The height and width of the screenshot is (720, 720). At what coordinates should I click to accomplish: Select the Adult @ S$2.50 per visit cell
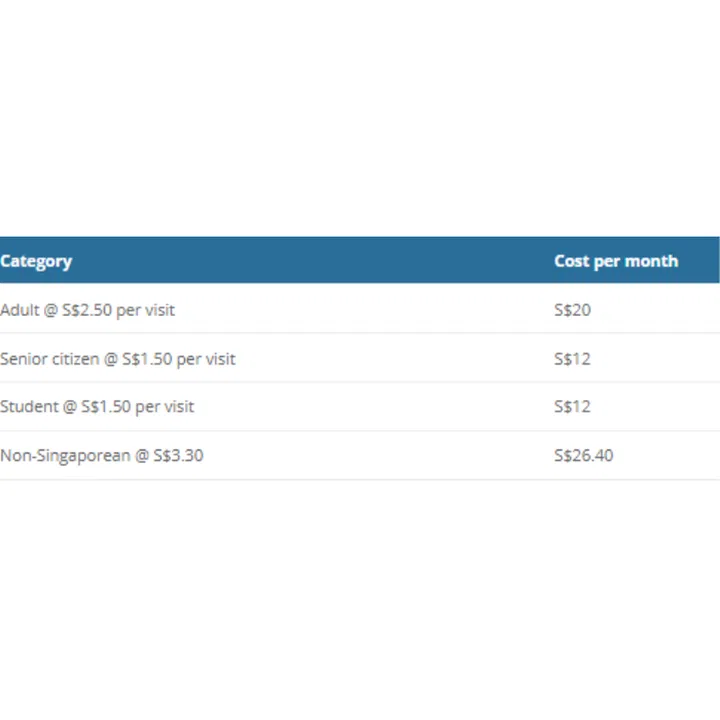click(88, 310)
